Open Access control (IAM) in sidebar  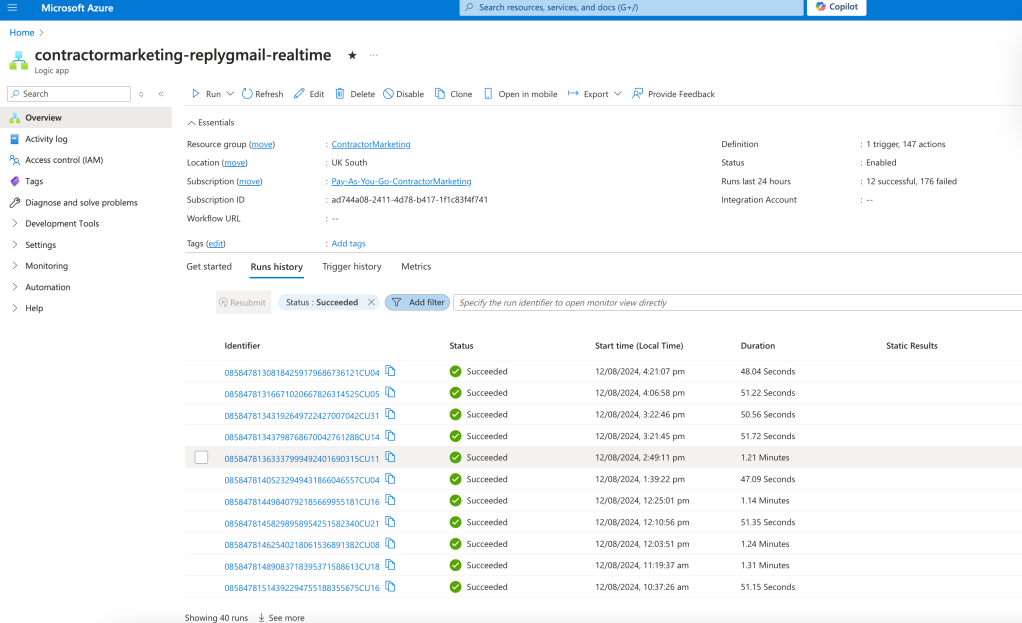[64, 160]
